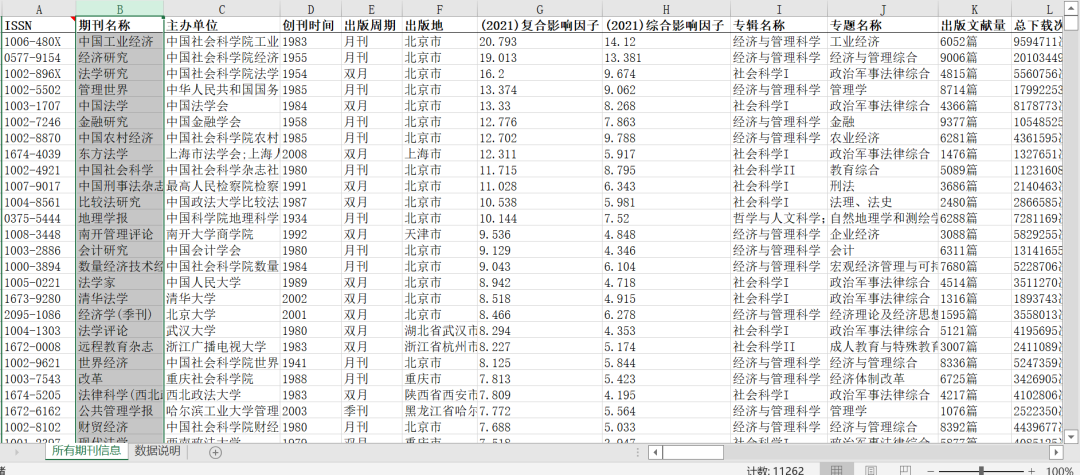The height and width of the screenshot is (475, 1080).
Task: Select column A header
Action: 38,9
